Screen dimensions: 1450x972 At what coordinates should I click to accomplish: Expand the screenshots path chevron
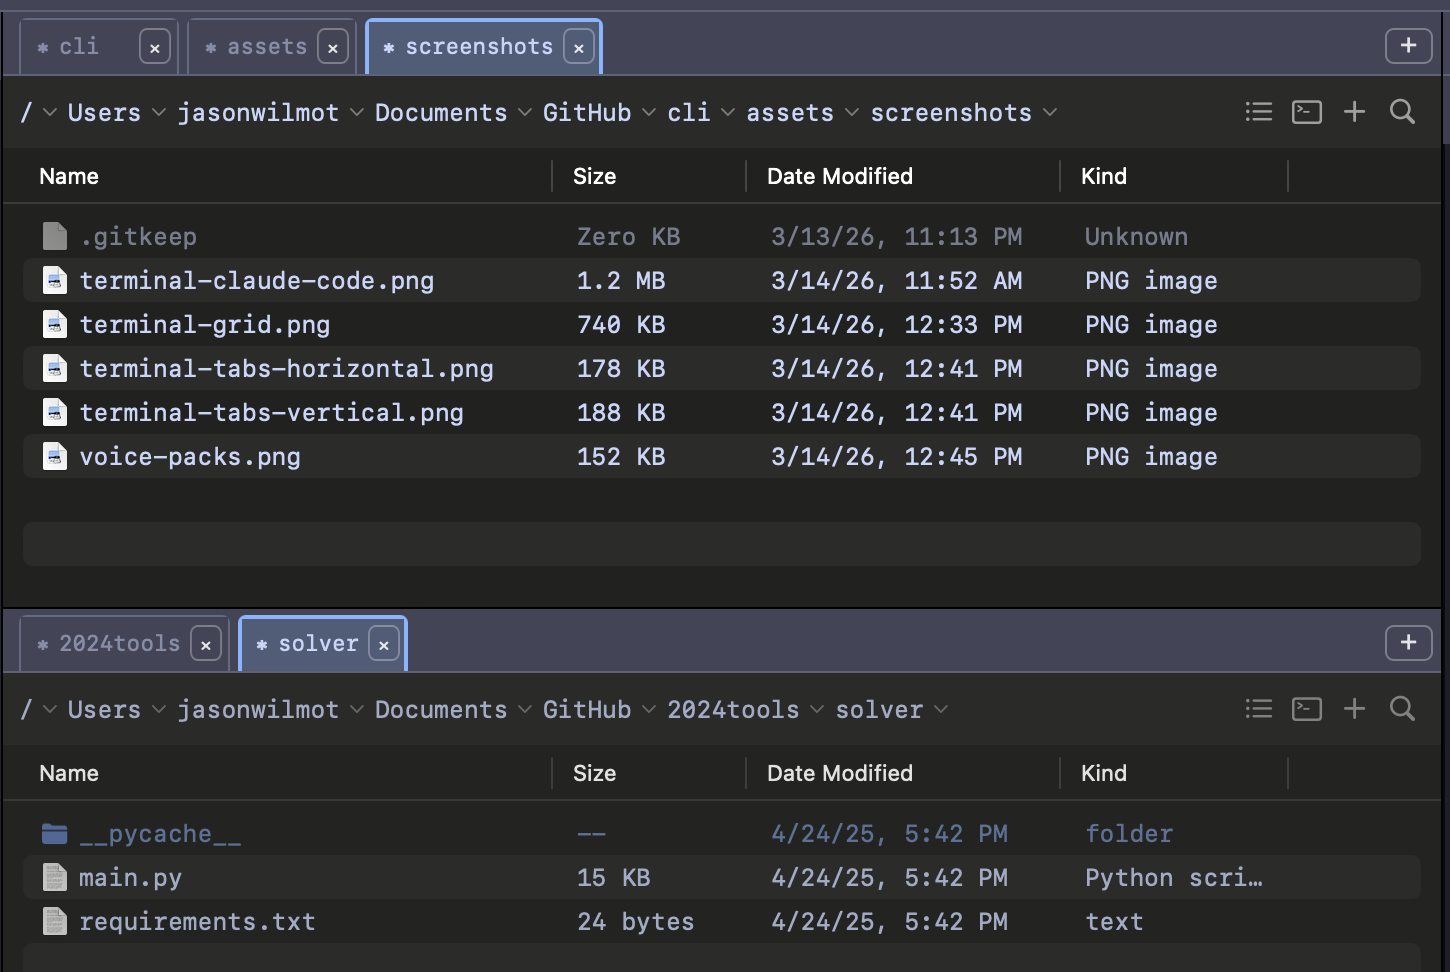point(1050,113)
